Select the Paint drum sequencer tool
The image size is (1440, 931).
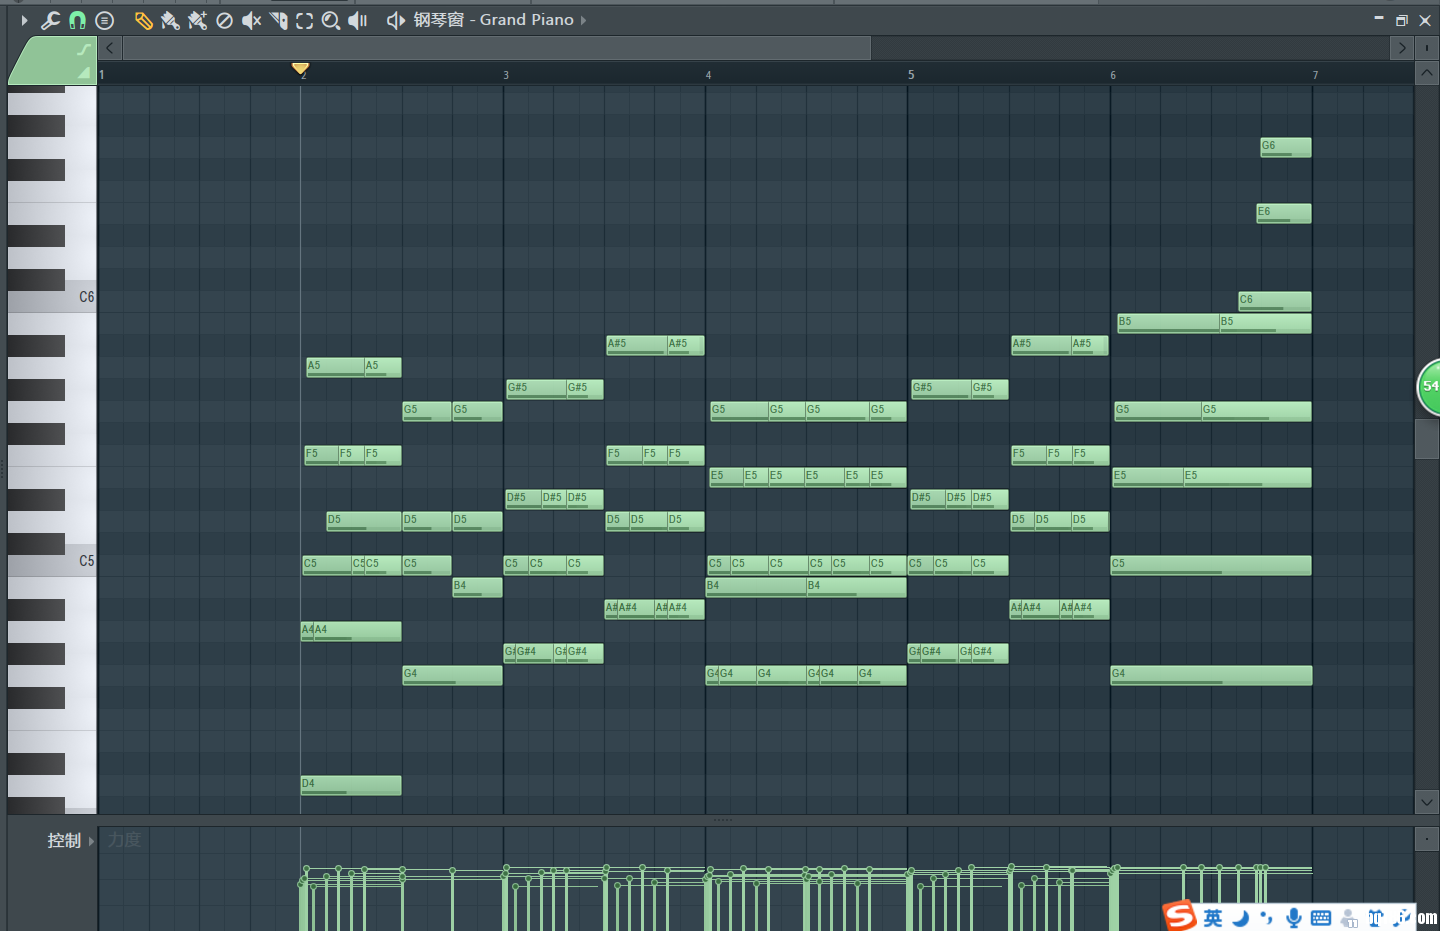(x=198, y=20)
